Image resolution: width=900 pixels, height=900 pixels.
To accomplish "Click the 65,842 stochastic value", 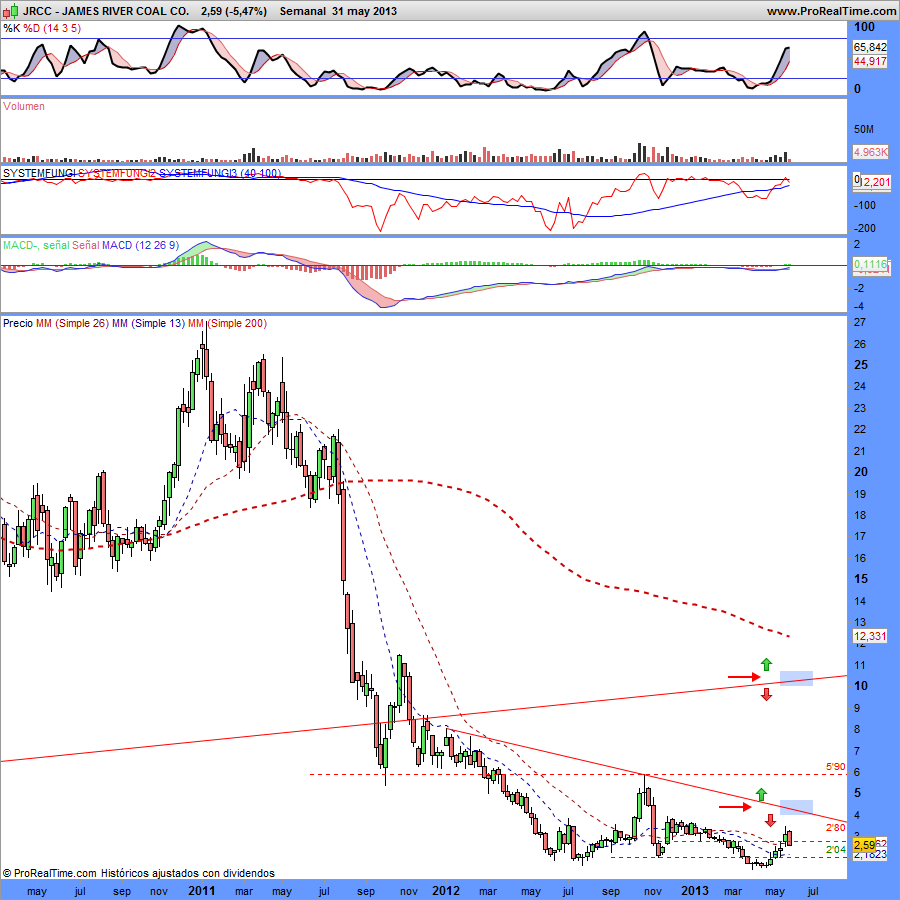I will [x=870, y=48].
